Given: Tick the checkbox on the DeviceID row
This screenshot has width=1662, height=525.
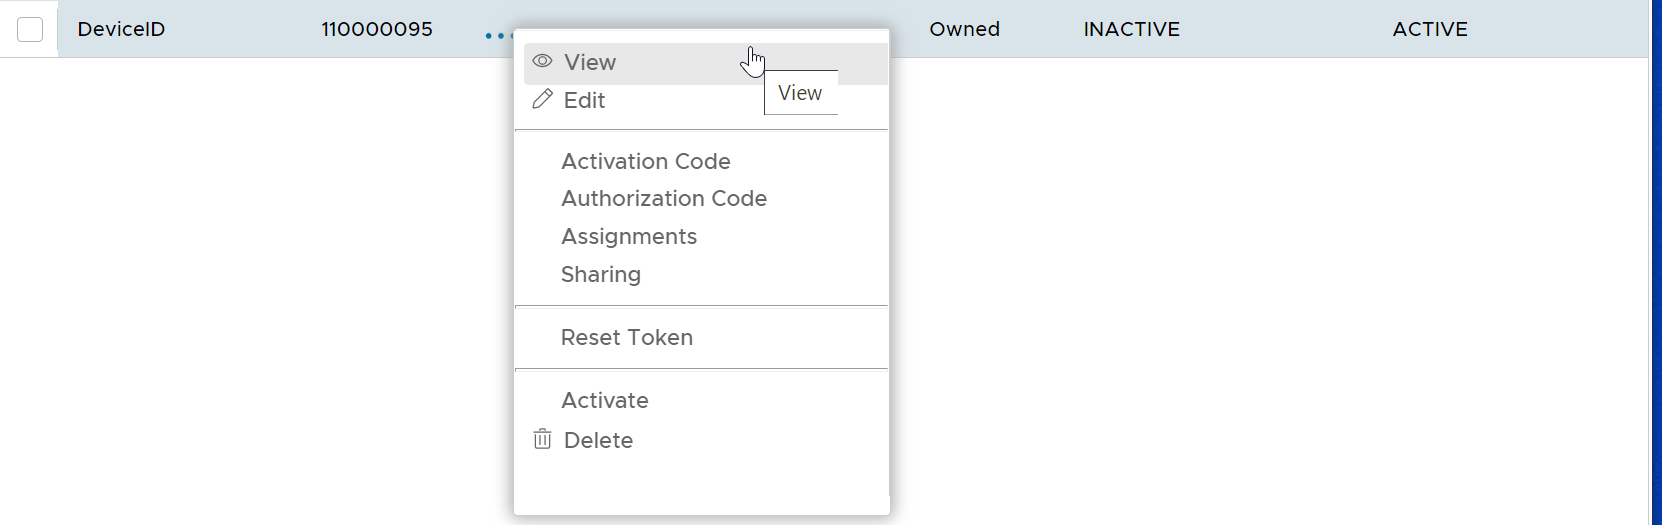Looking at the screenshot, I should point(30,29).
